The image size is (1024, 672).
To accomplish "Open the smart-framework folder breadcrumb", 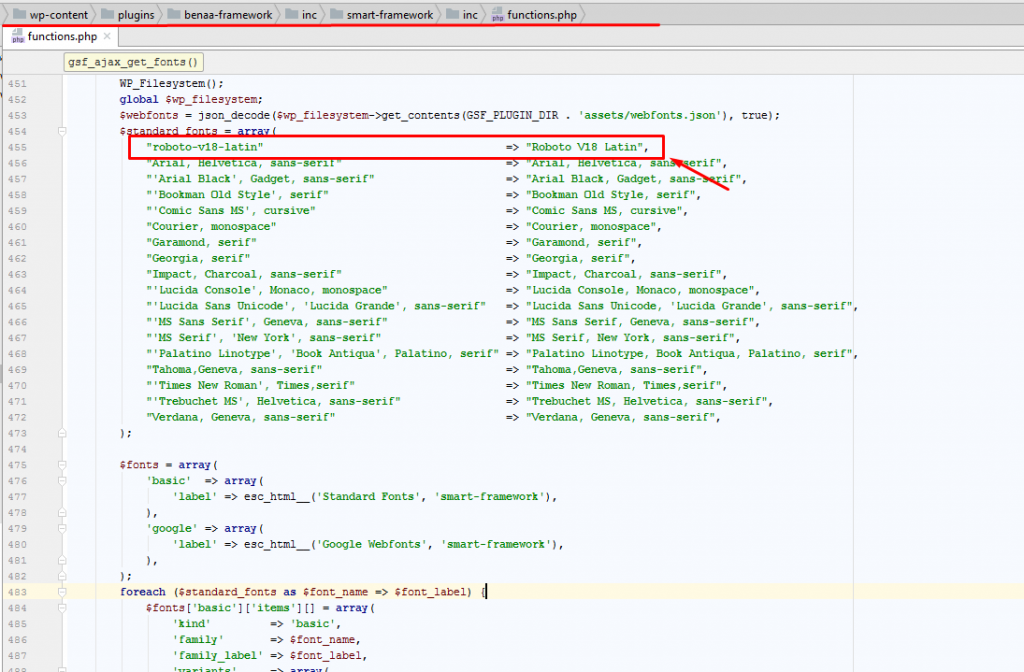I will 382,14.
